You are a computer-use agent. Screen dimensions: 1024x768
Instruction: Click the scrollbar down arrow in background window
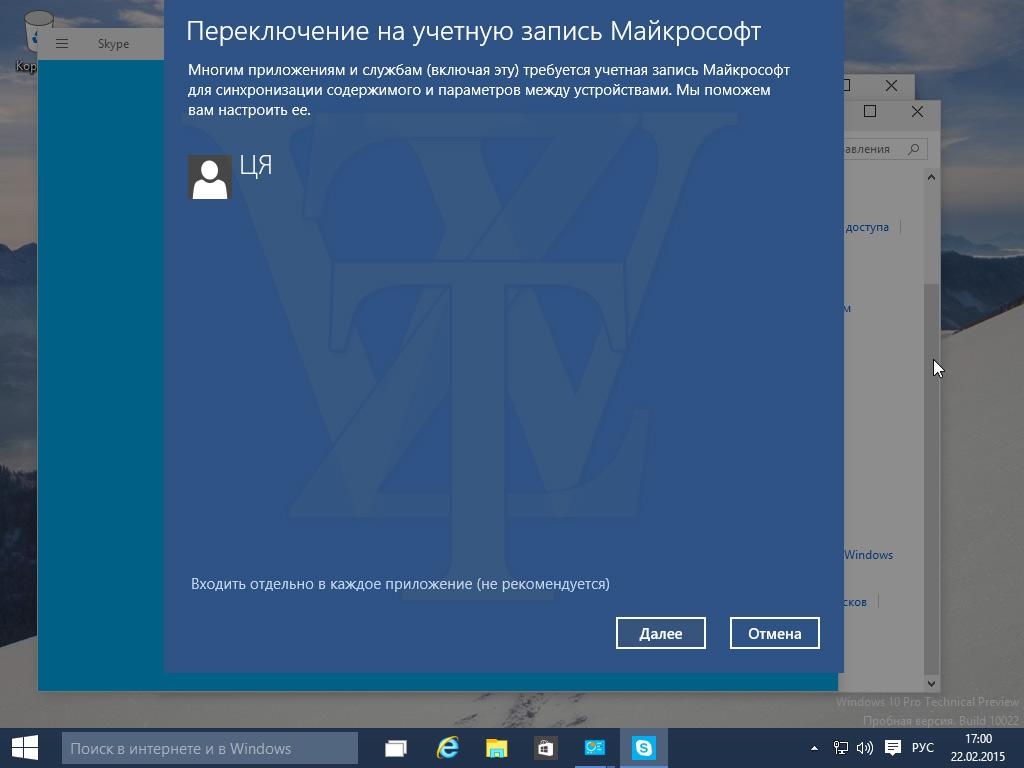pyautogui.click(x=931, y=683)
